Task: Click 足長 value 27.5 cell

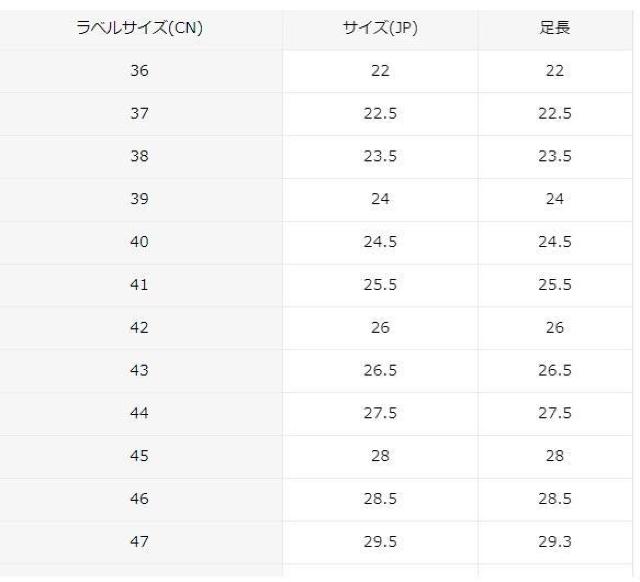Action: pos(555,414)
